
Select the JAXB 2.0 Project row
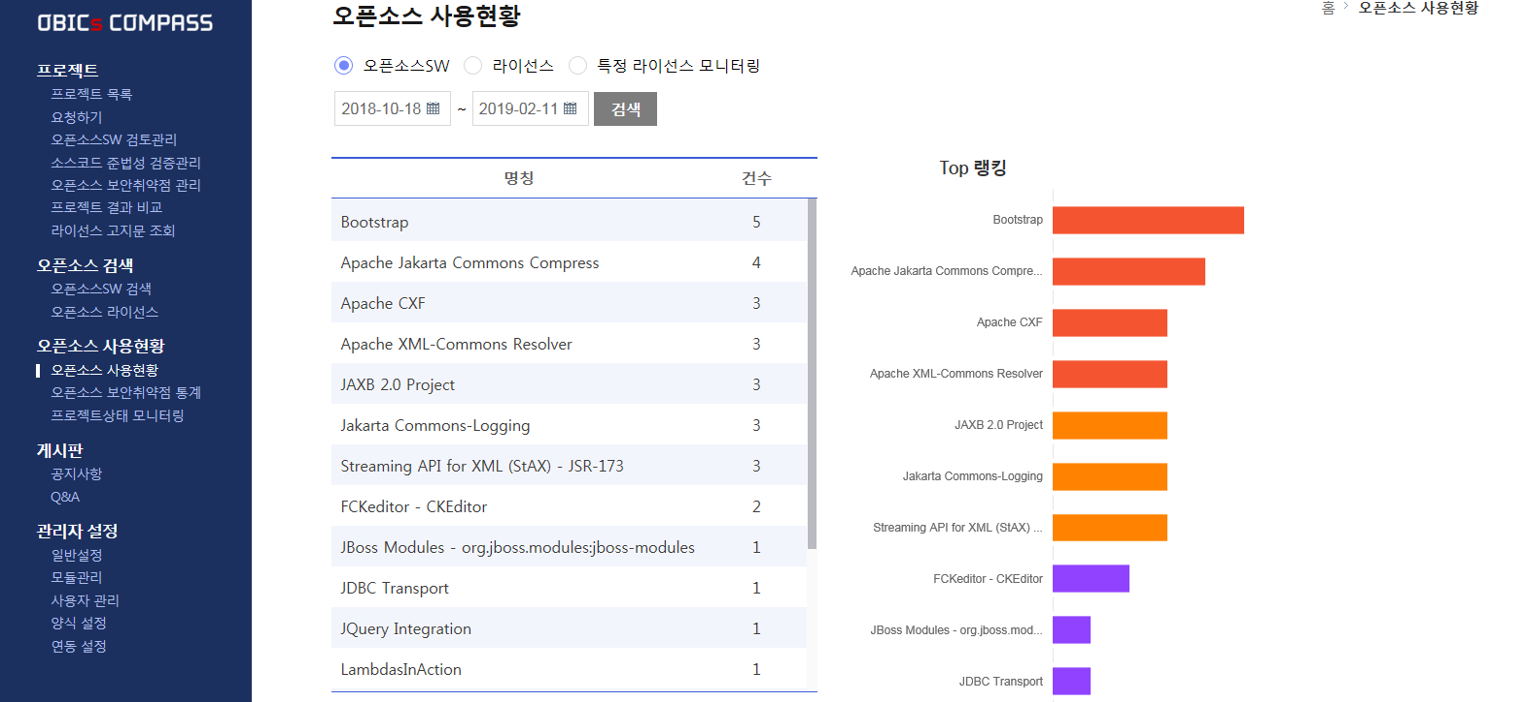point(569,385)
